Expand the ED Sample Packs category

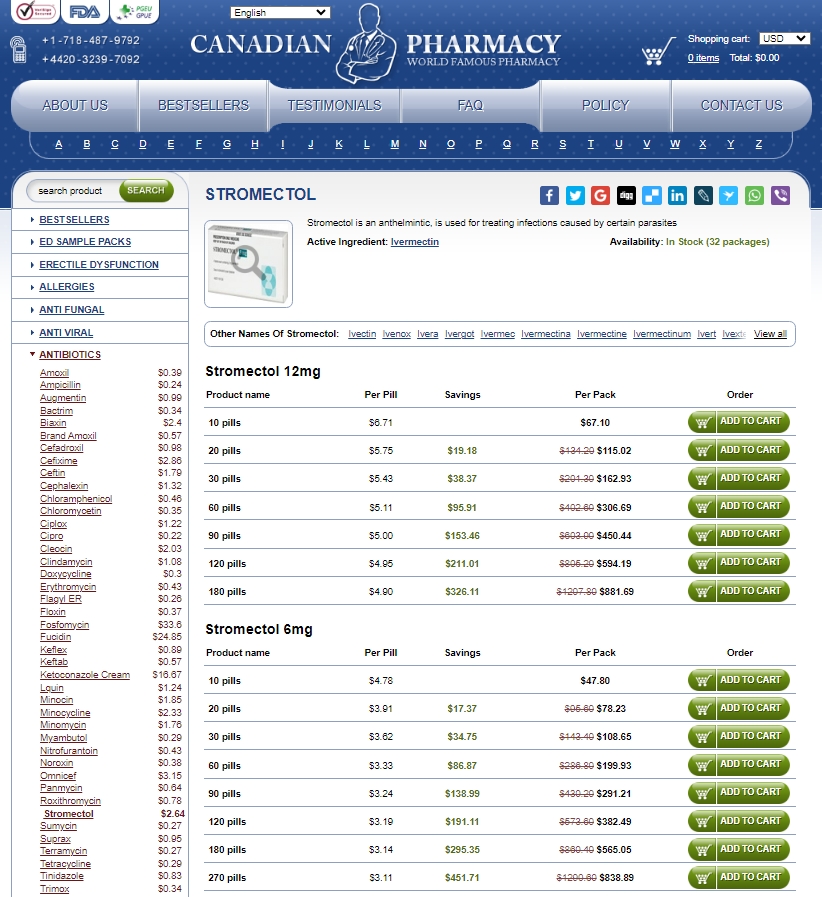click(85, 242)
